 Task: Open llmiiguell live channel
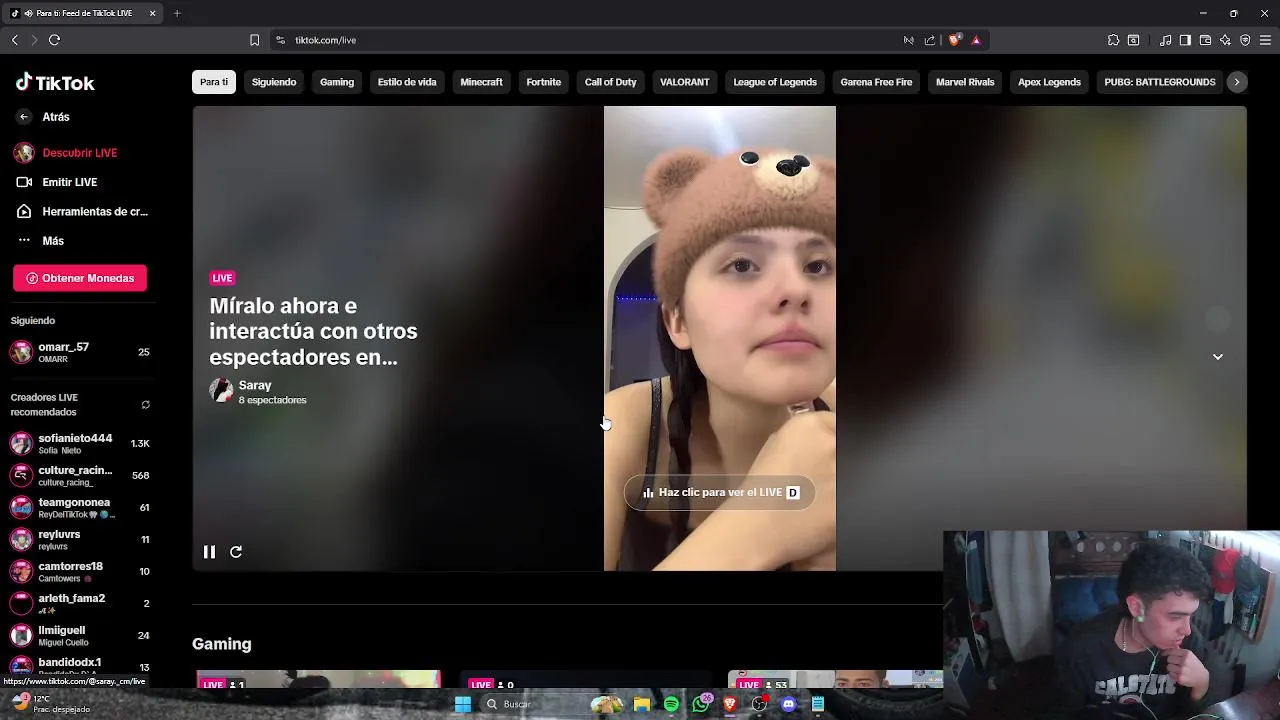point(80,635)
